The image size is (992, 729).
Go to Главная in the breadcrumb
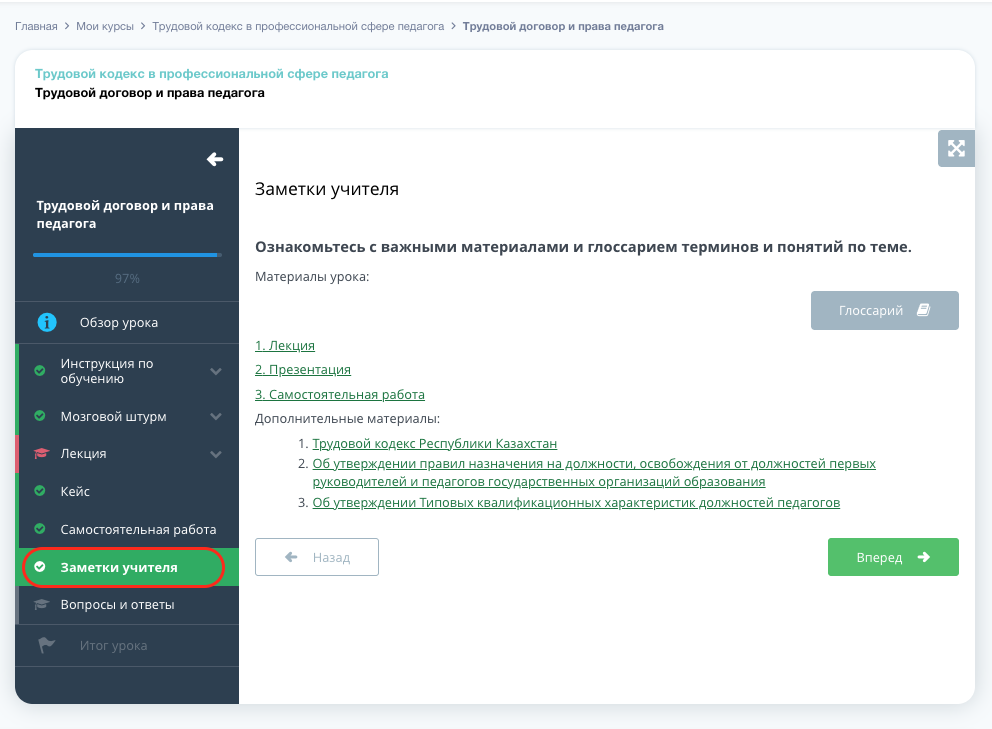pos(36,27)
